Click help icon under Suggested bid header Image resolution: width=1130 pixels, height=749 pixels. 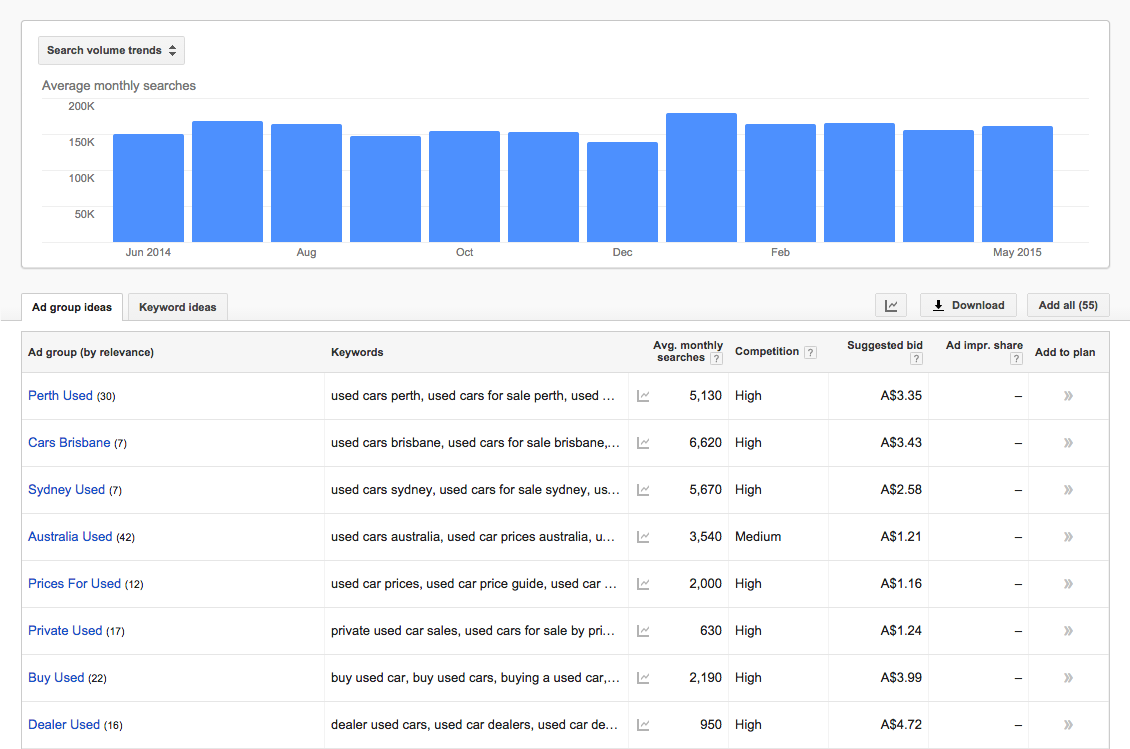pos(917,359)
